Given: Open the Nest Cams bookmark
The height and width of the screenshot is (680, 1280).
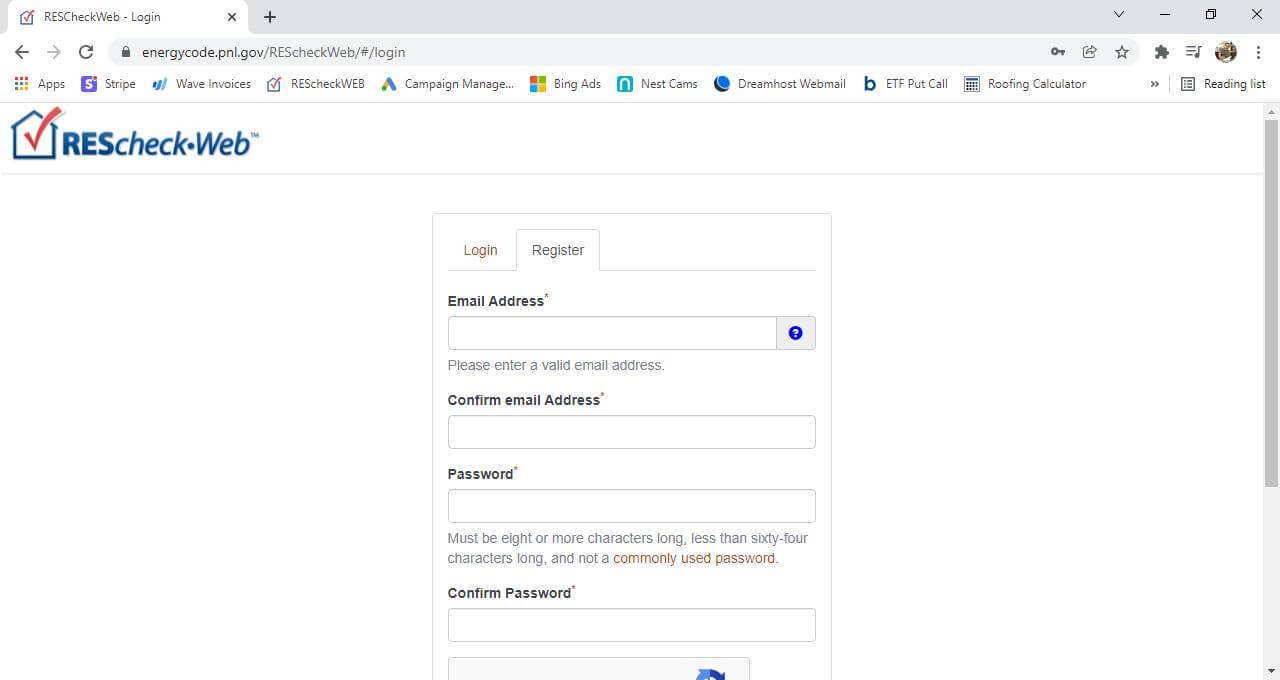Looking at the screenshot, I should pos(657,84).
